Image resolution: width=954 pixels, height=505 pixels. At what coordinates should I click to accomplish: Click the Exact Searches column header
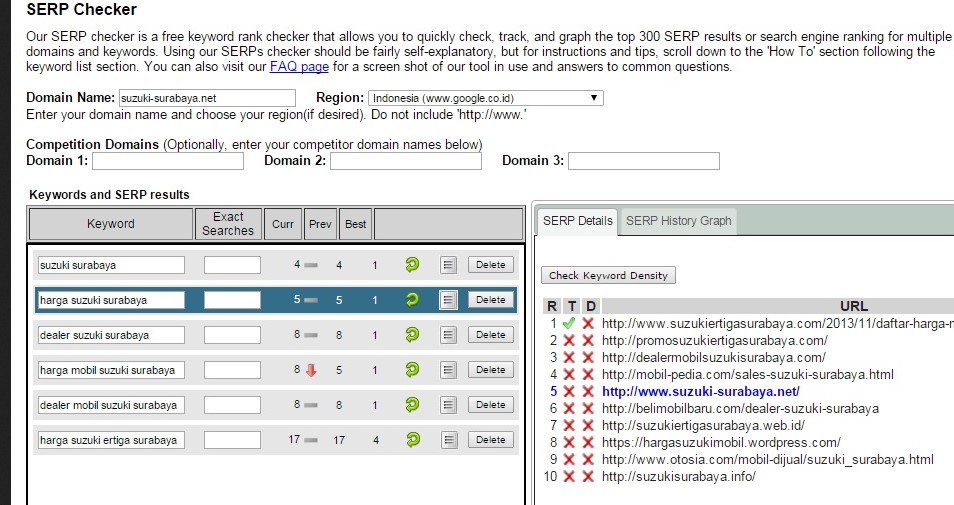pos(228,224)
